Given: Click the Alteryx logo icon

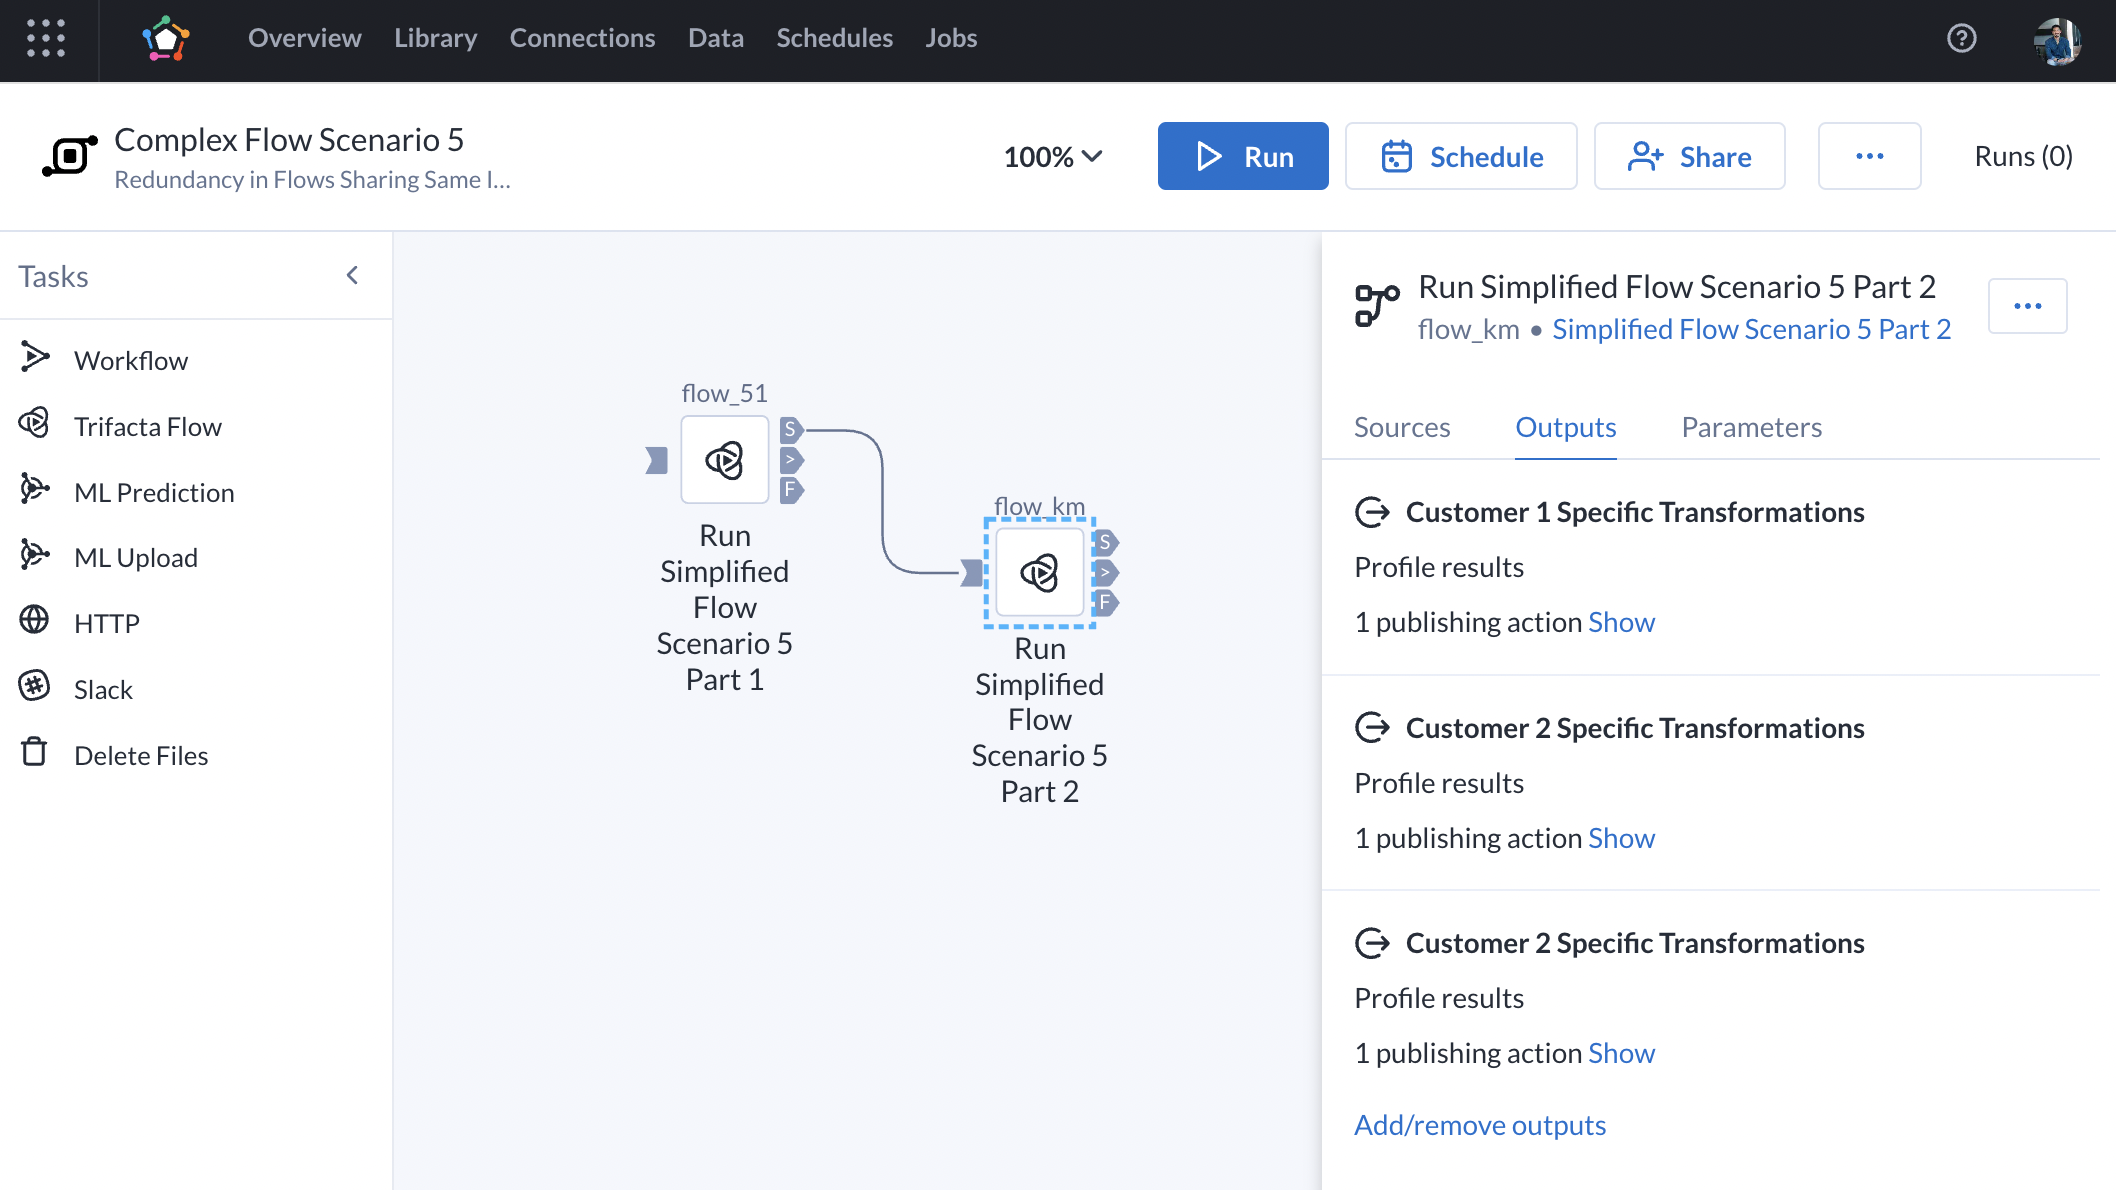Looking at the screenshot, I should point(166,38).
